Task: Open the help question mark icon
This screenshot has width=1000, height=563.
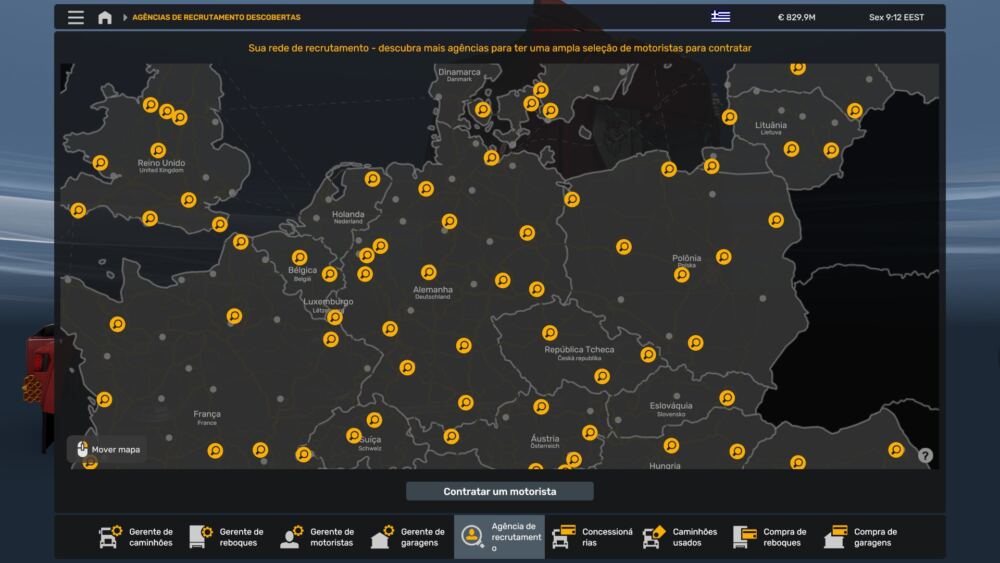Action: click(925, 455)
